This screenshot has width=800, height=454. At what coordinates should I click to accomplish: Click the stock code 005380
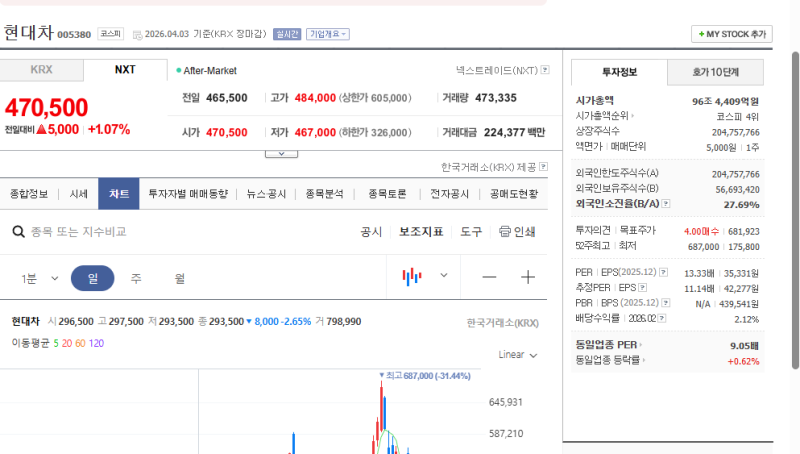click(74, 35)
